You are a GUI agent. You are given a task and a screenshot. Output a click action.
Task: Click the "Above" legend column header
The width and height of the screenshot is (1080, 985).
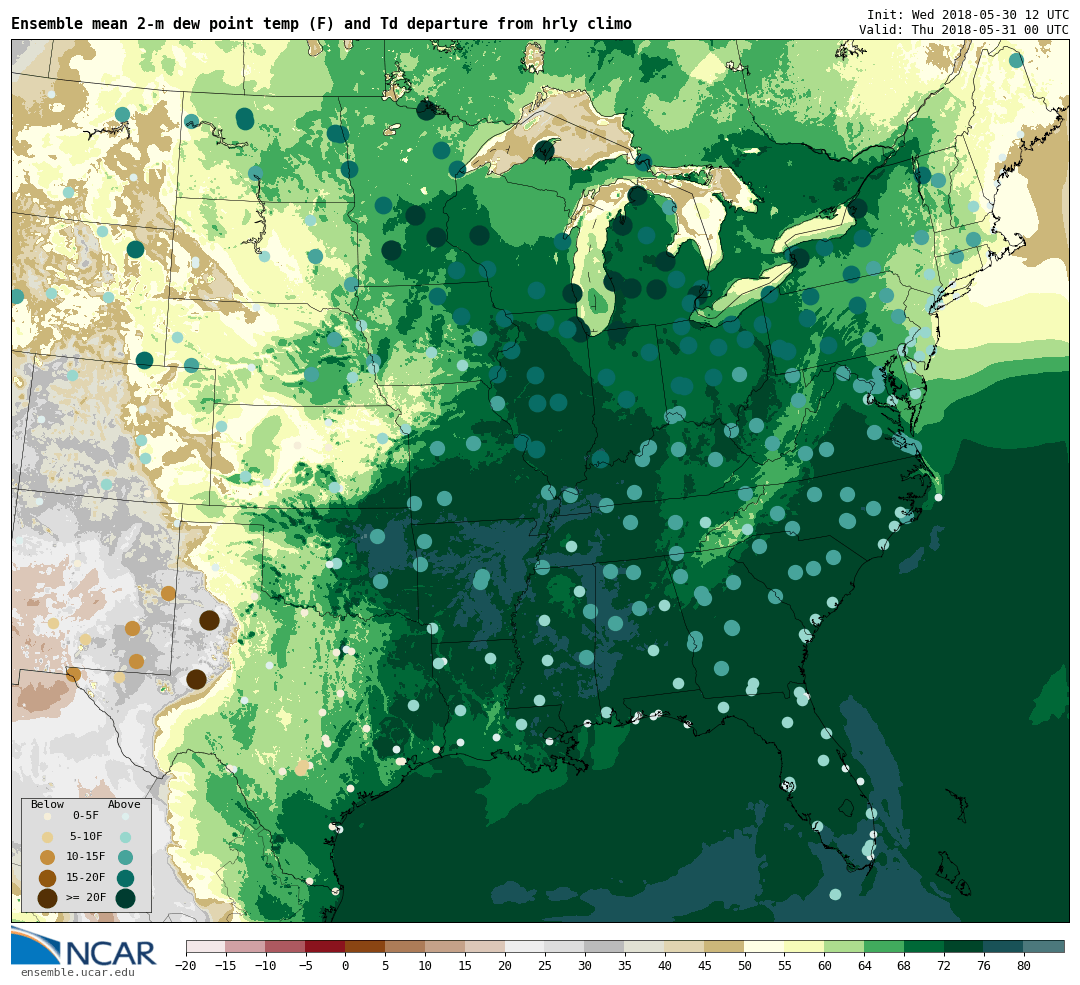[124, 804]
